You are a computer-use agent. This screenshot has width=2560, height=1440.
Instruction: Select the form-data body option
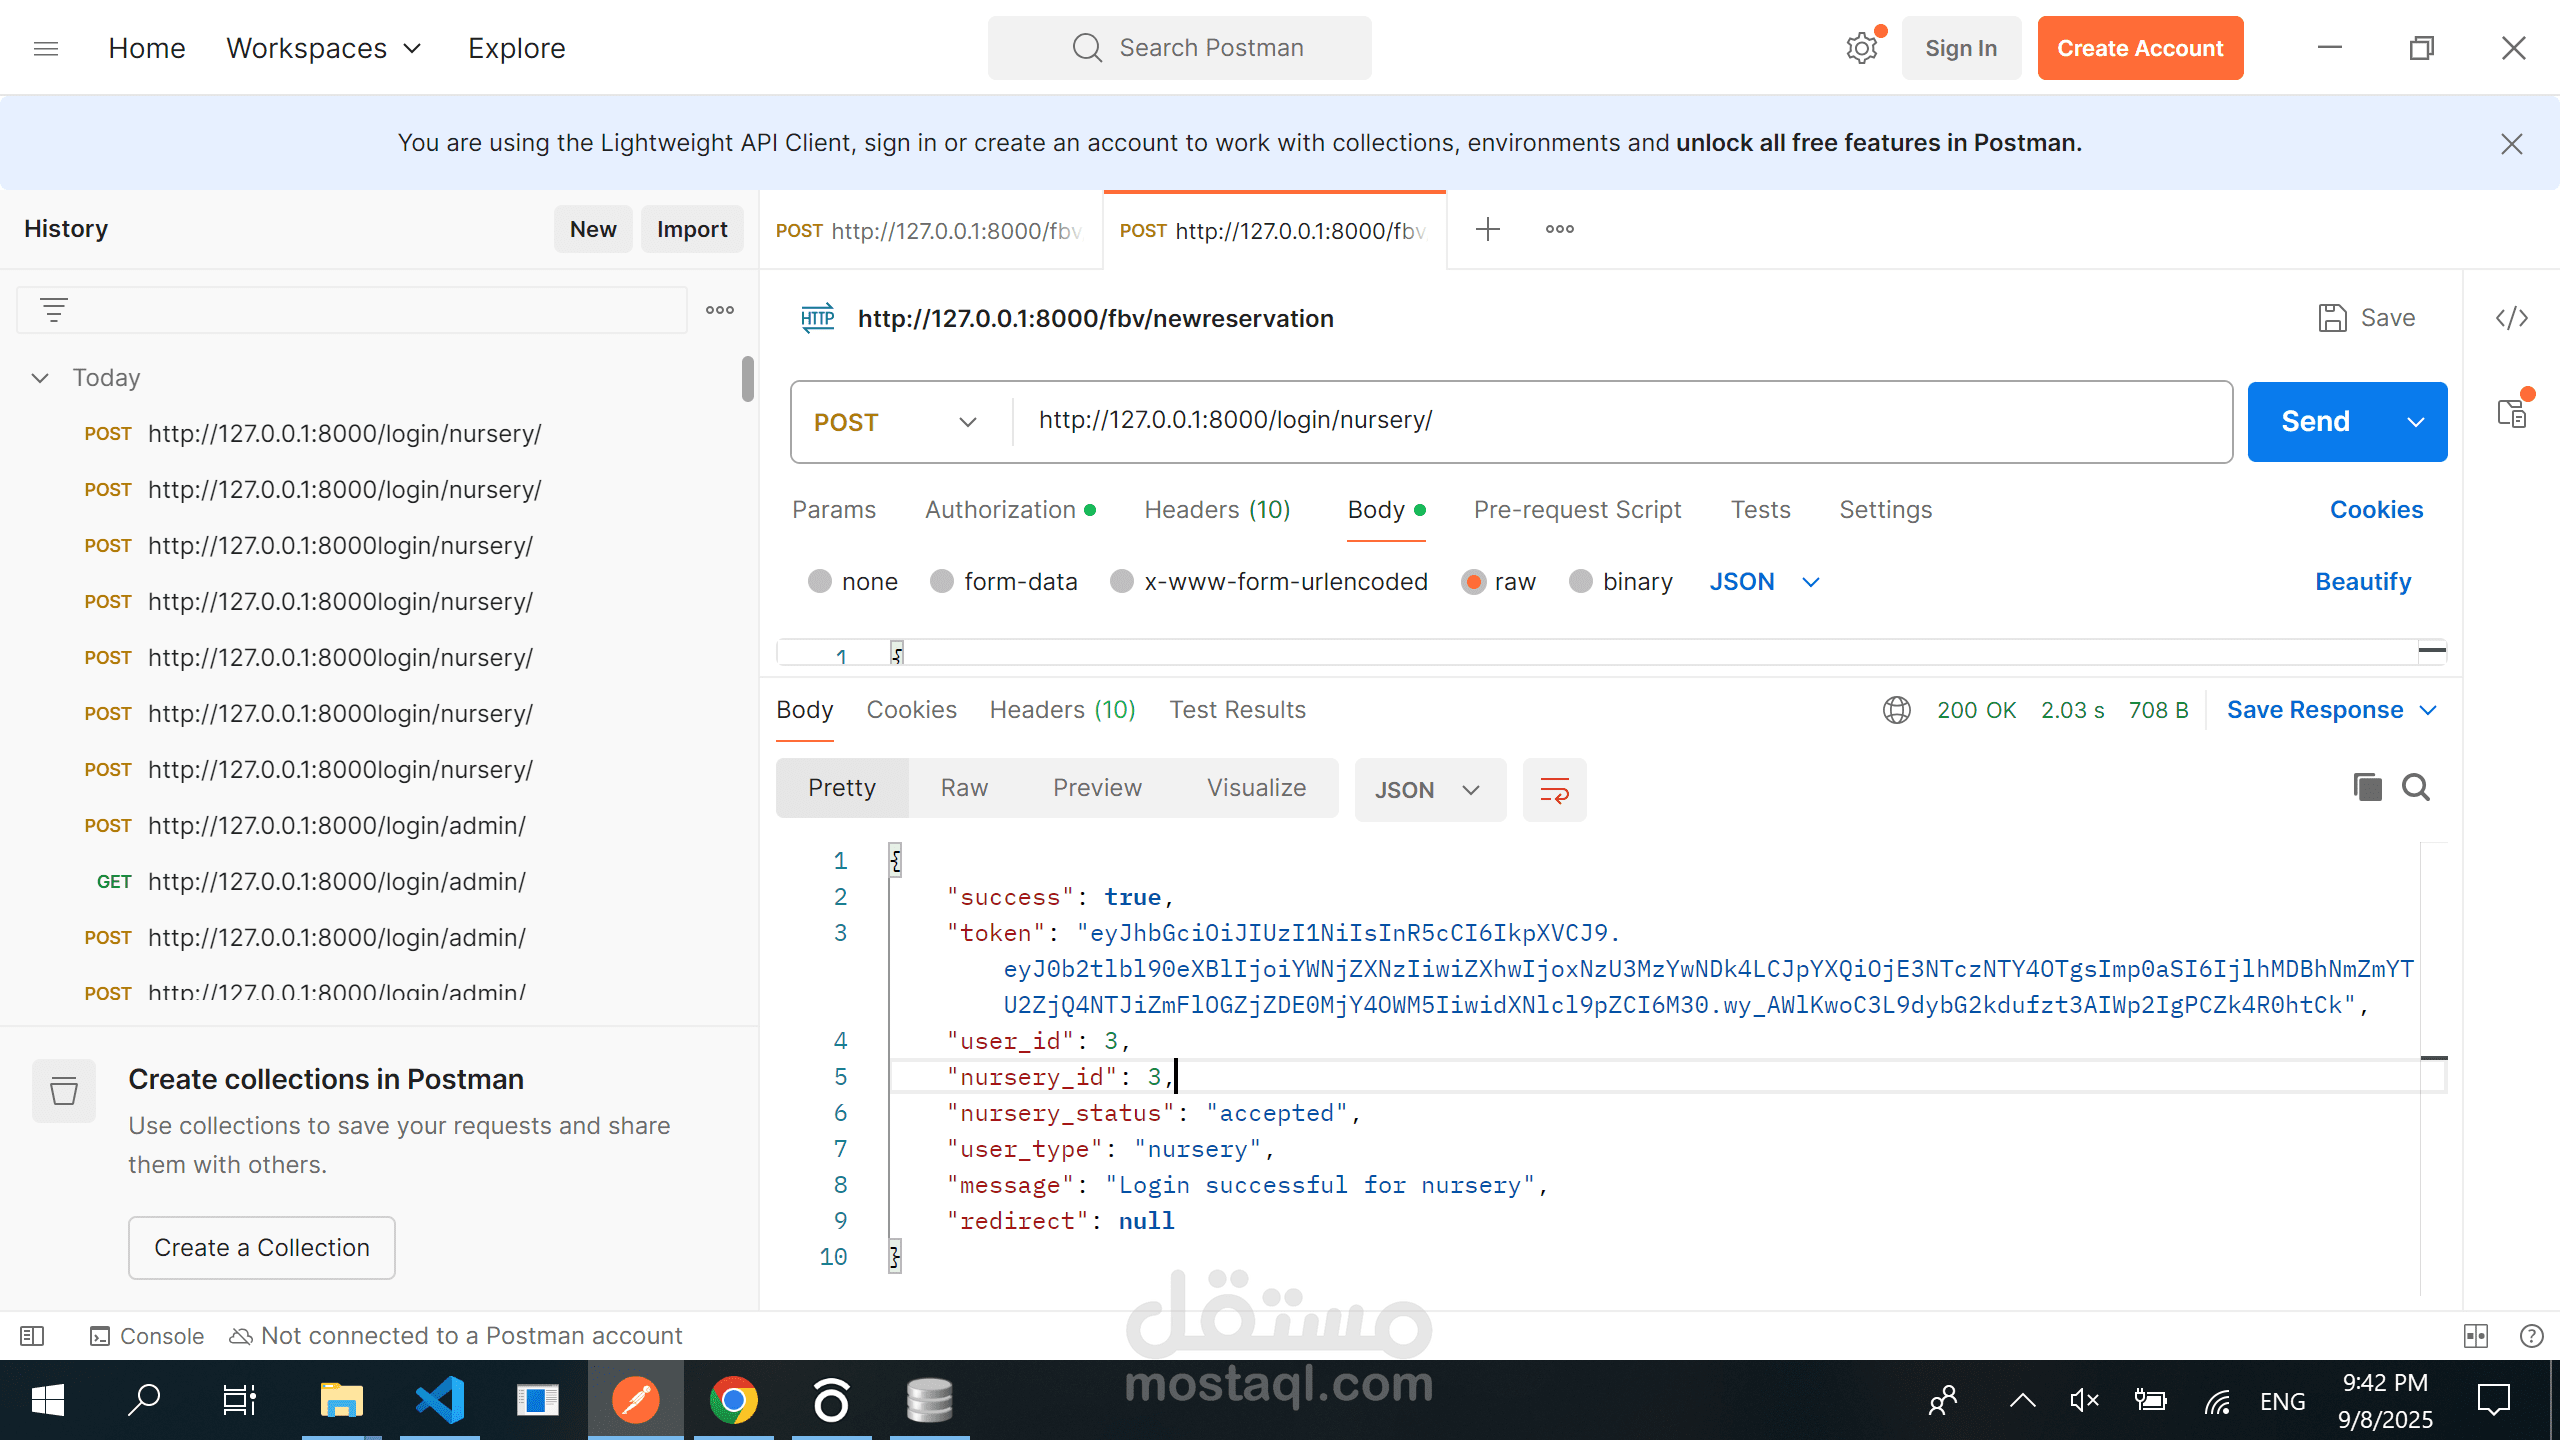pos(942,582)
